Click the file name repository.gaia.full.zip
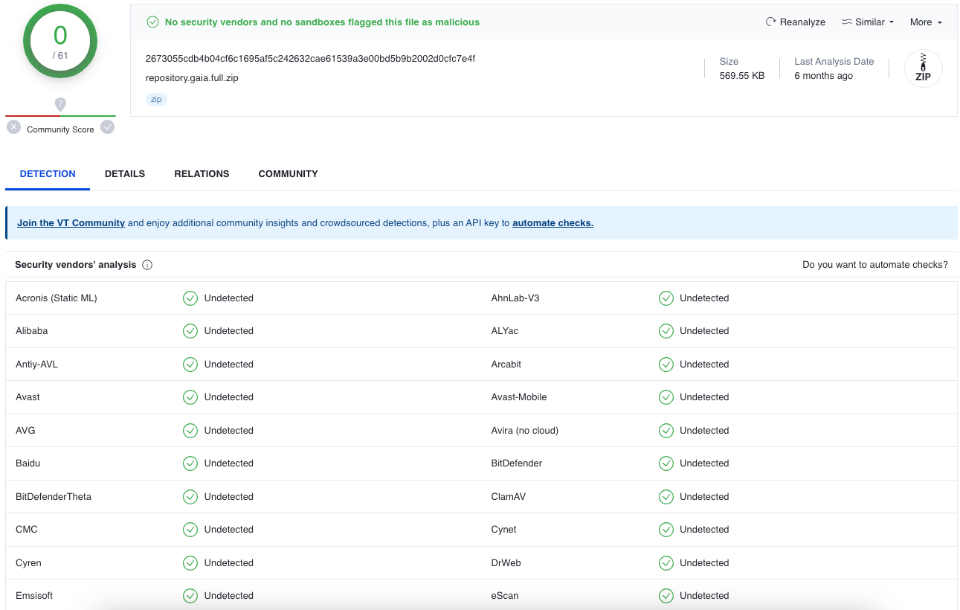 tap(192, 78)
